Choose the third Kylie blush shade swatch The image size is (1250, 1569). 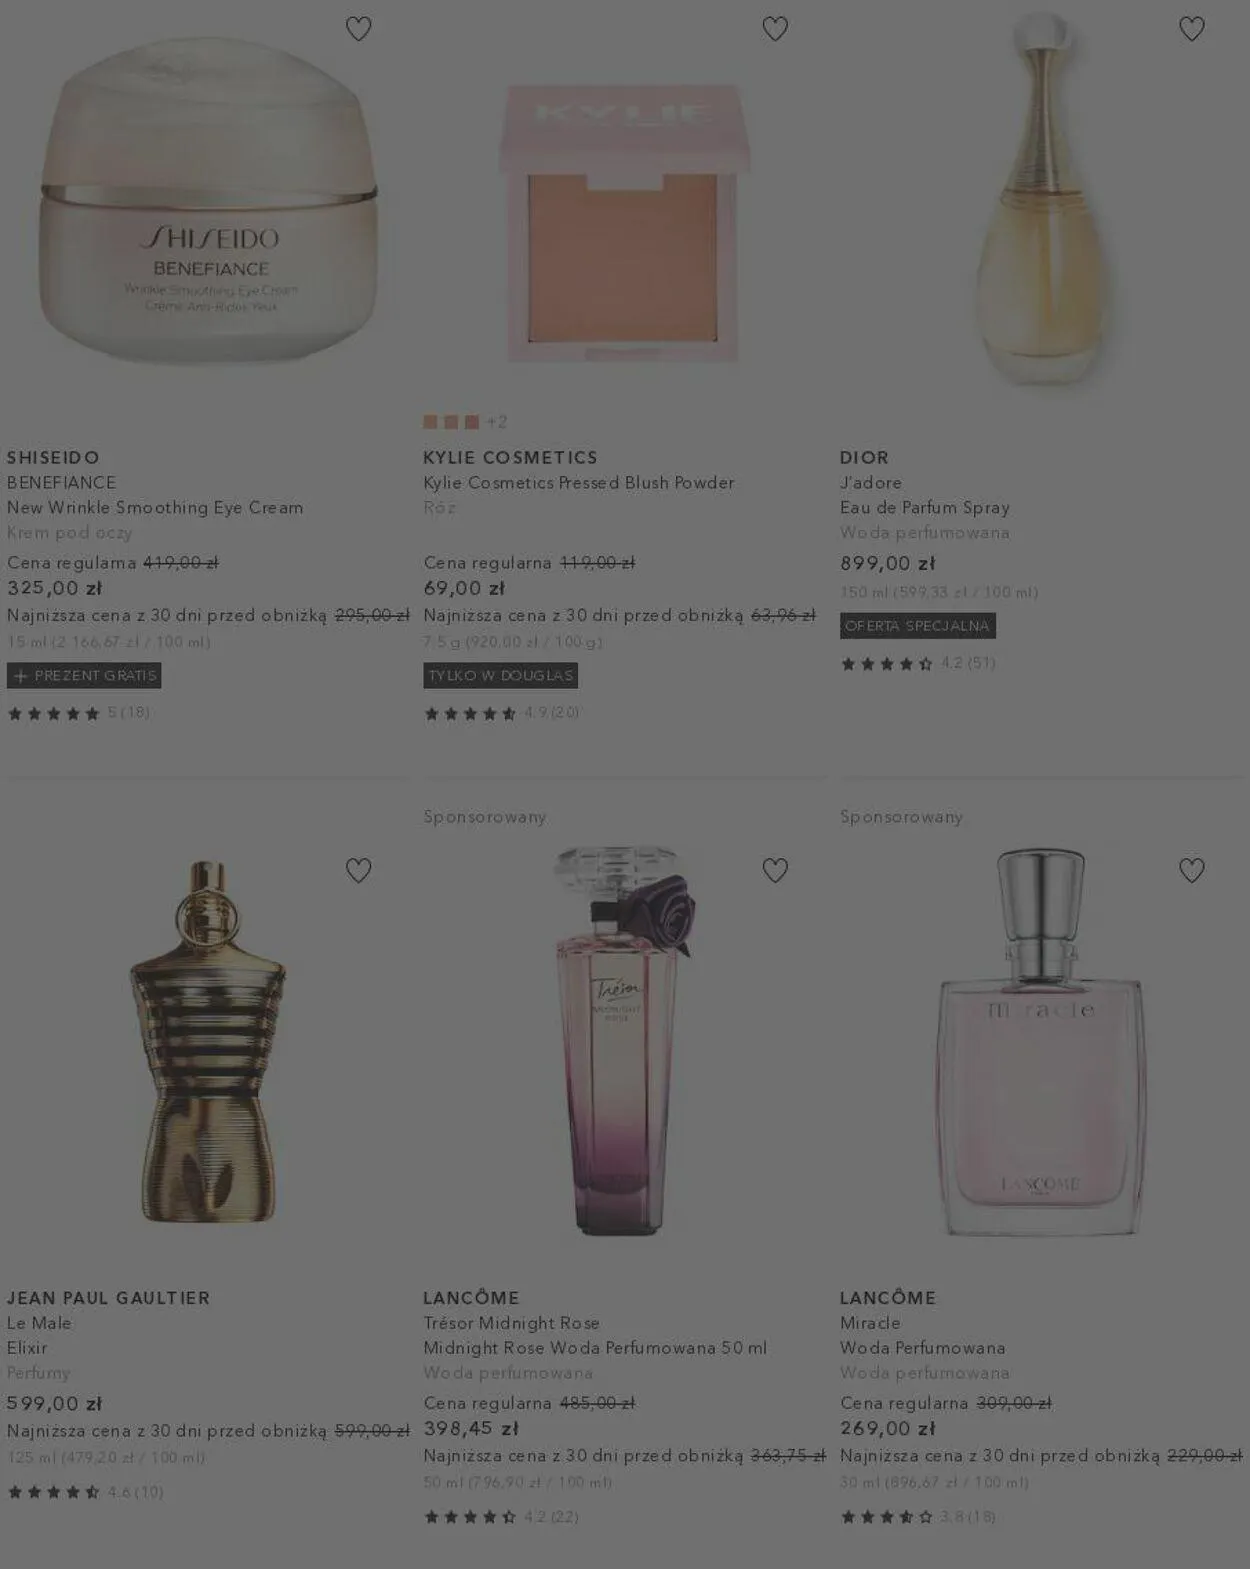click(x=472, y=422)
